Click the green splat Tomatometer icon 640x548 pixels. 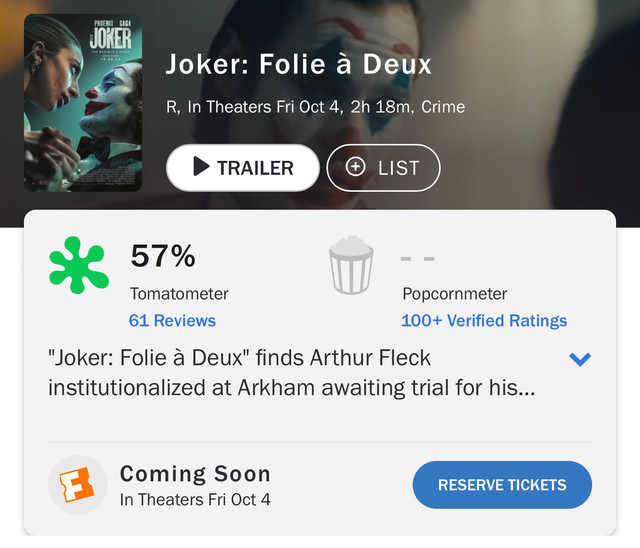[79, 265]
